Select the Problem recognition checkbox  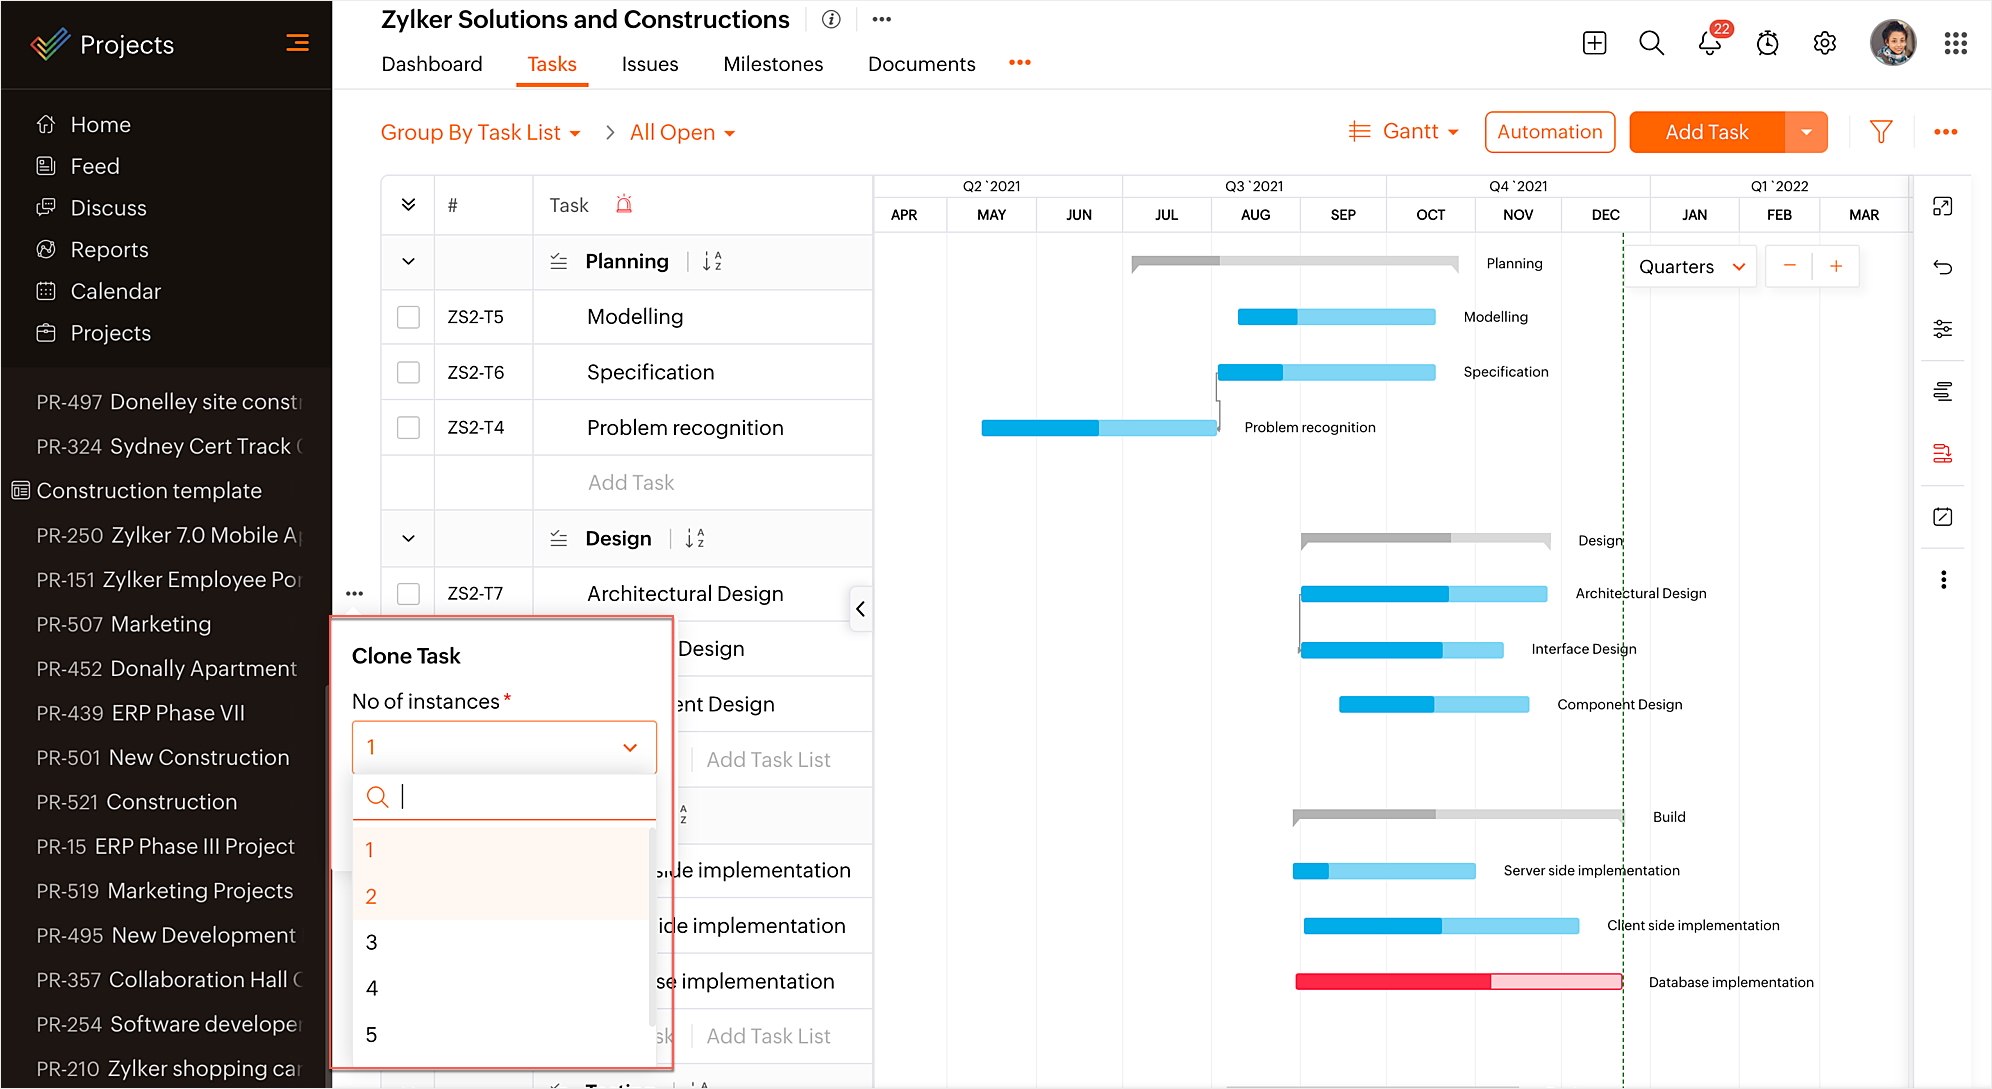coord(408,428)
